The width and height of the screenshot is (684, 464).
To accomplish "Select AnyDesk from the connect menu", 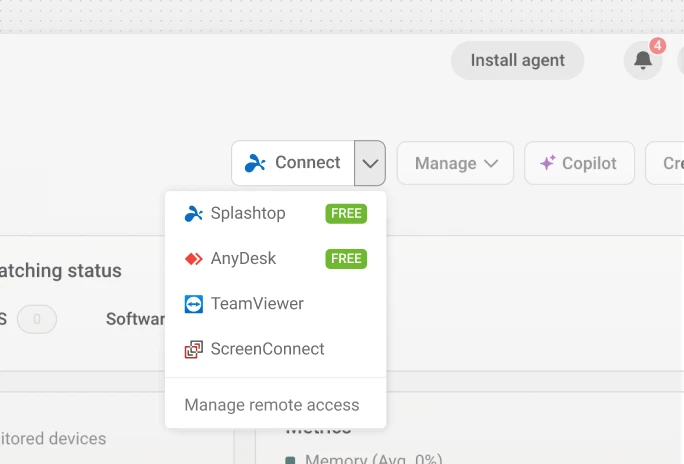I will click(276, 259).
